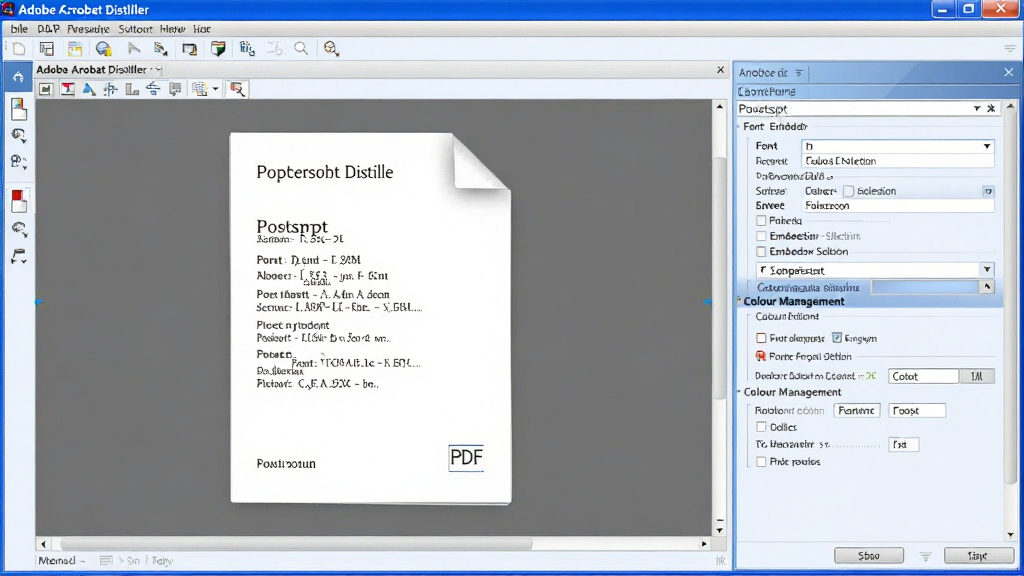
Task: Click the blank new page icon in top toolbar
Action: click(18, 49)
